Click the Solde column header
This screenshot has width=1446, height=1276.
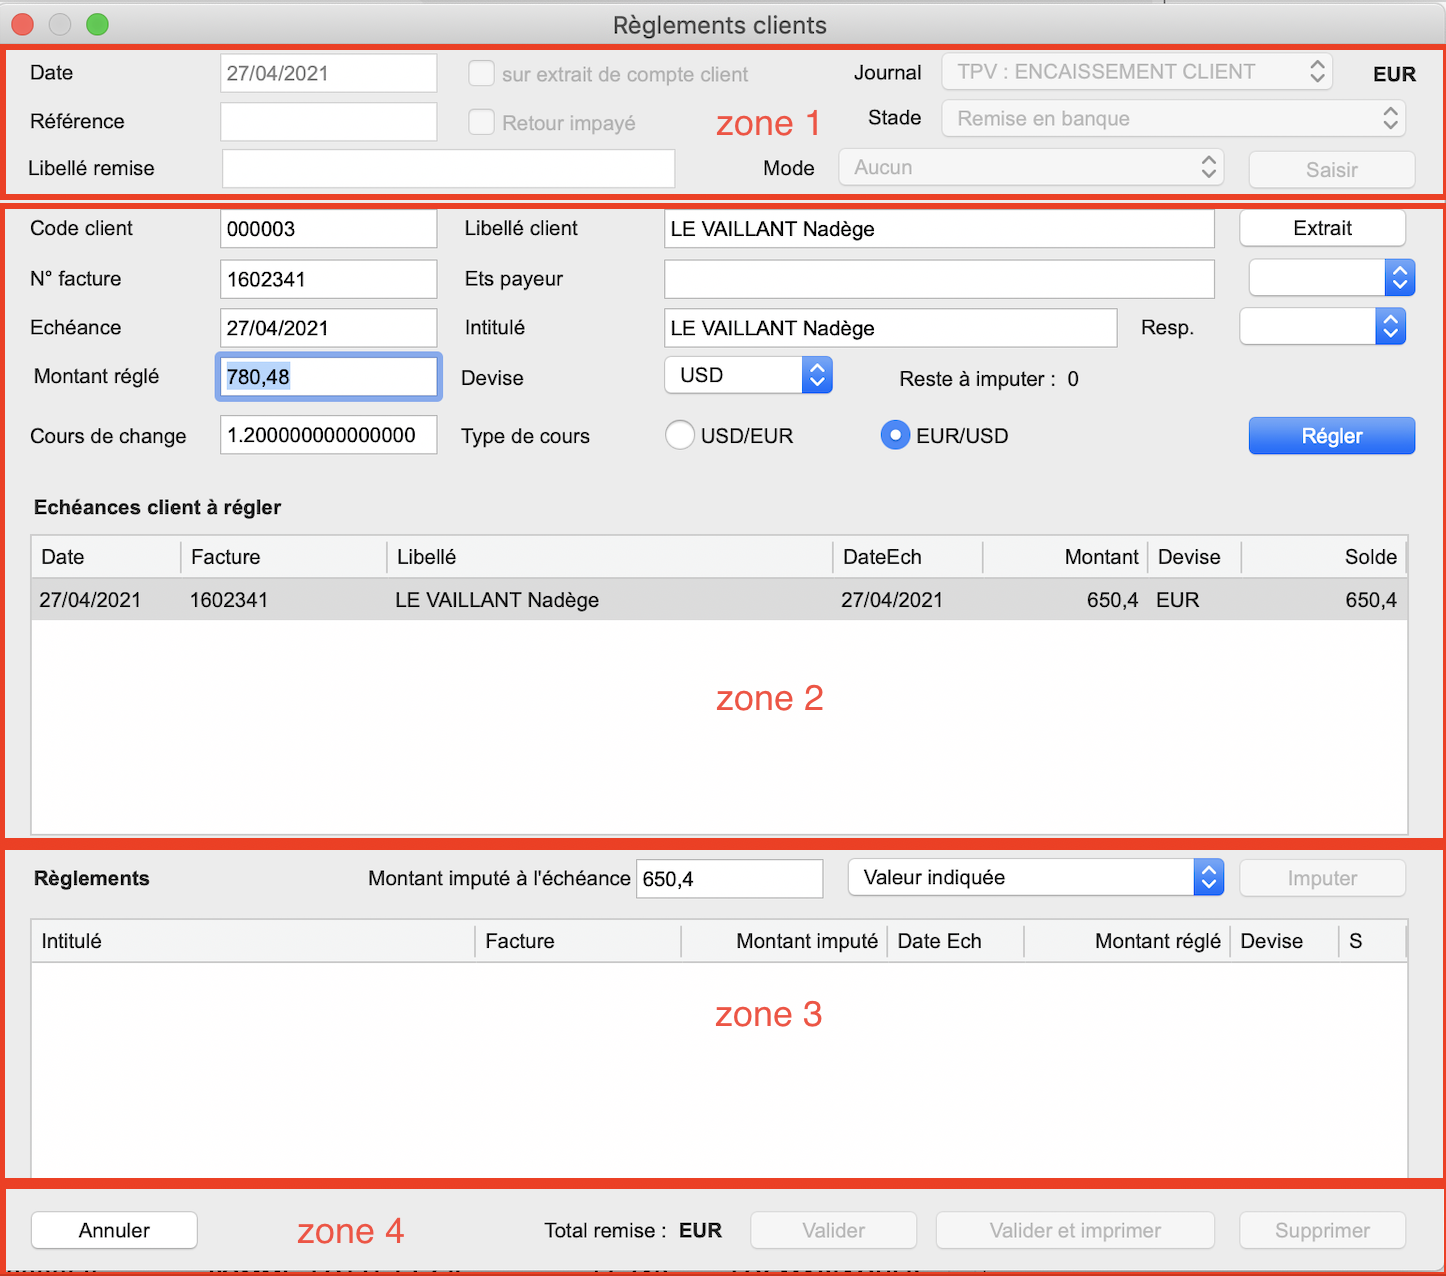point(1324,557)
